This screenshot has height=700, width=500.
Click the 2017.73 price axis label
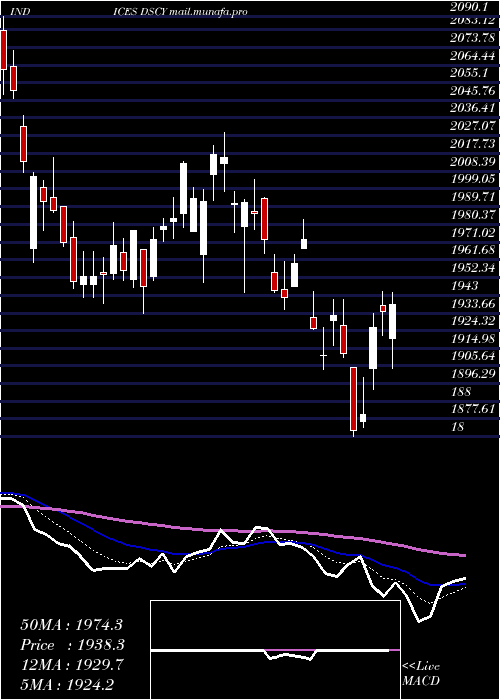click(472, 144)
